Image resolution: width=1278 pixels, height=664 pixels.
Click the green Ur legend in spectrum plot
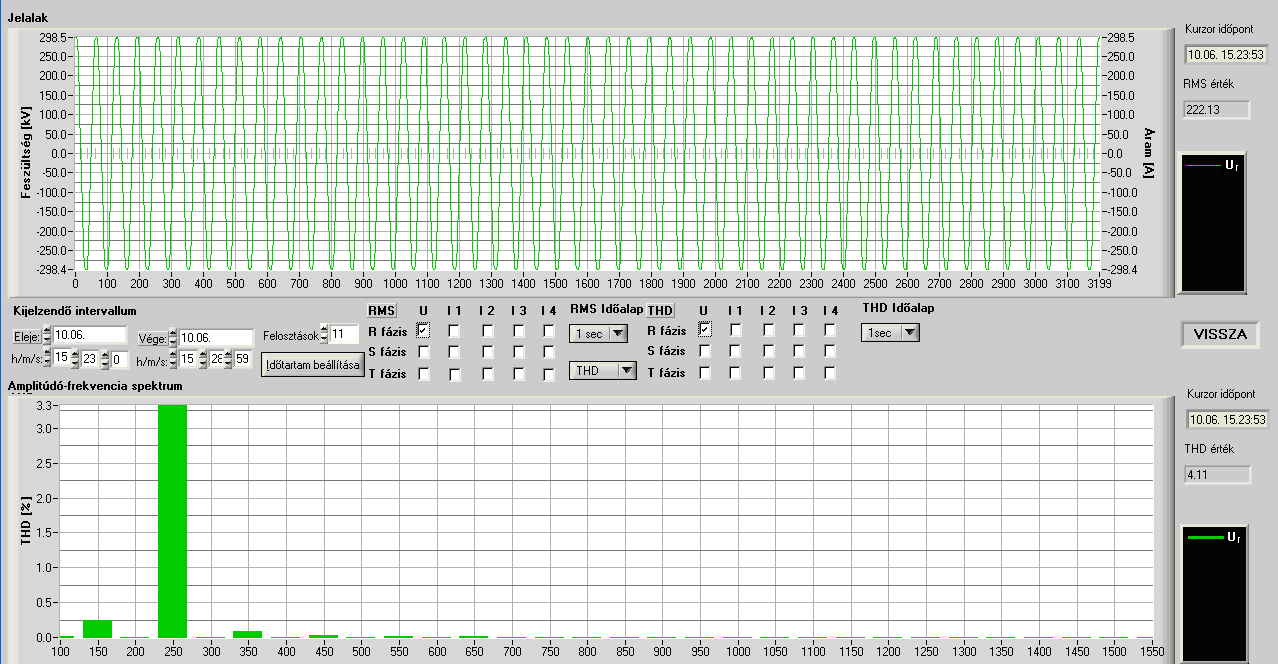pyautogui.click(x=1213, y=538)
